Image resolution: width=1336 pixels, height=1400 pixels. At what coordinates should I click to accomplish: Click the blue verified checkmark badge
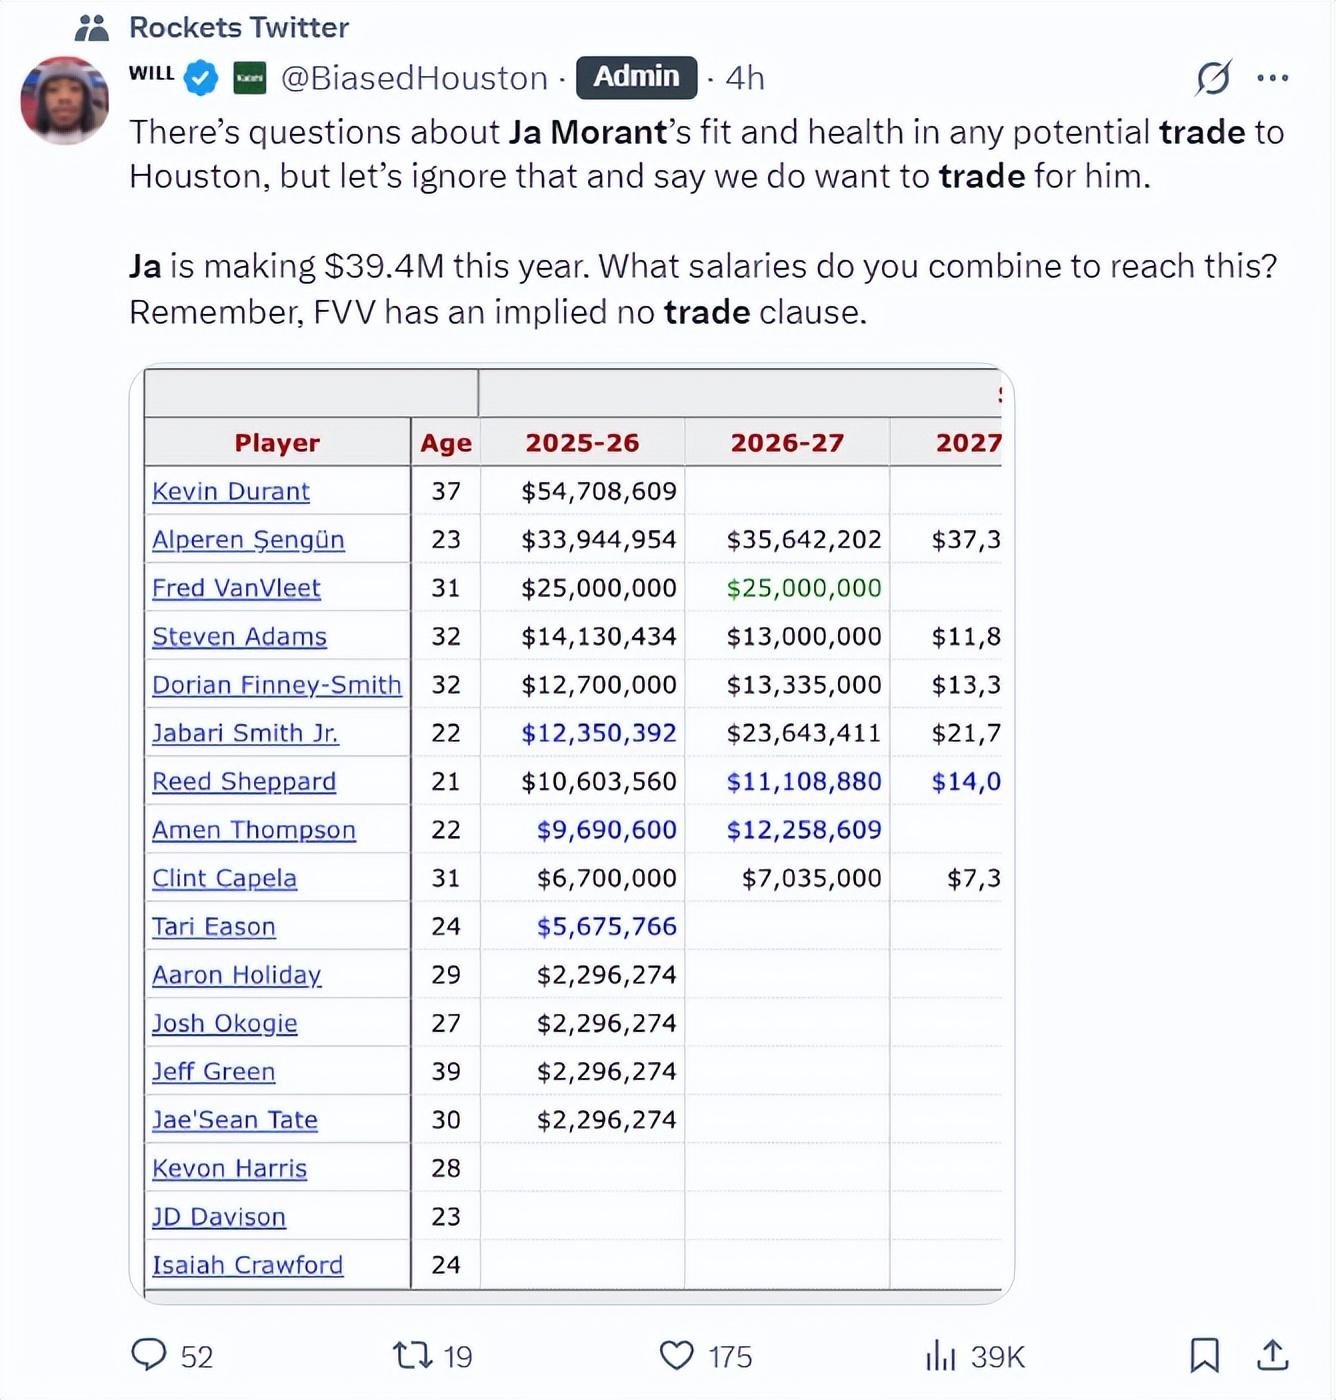202,77
